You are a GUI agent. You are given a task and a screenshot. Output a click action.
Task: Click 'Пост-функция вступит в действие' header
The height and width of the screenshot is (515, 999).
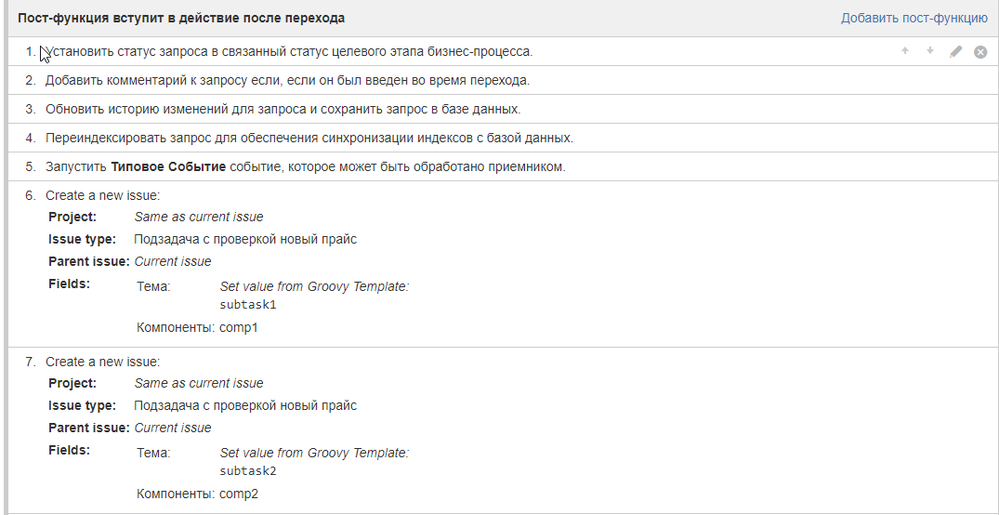(x=182, y=18)
